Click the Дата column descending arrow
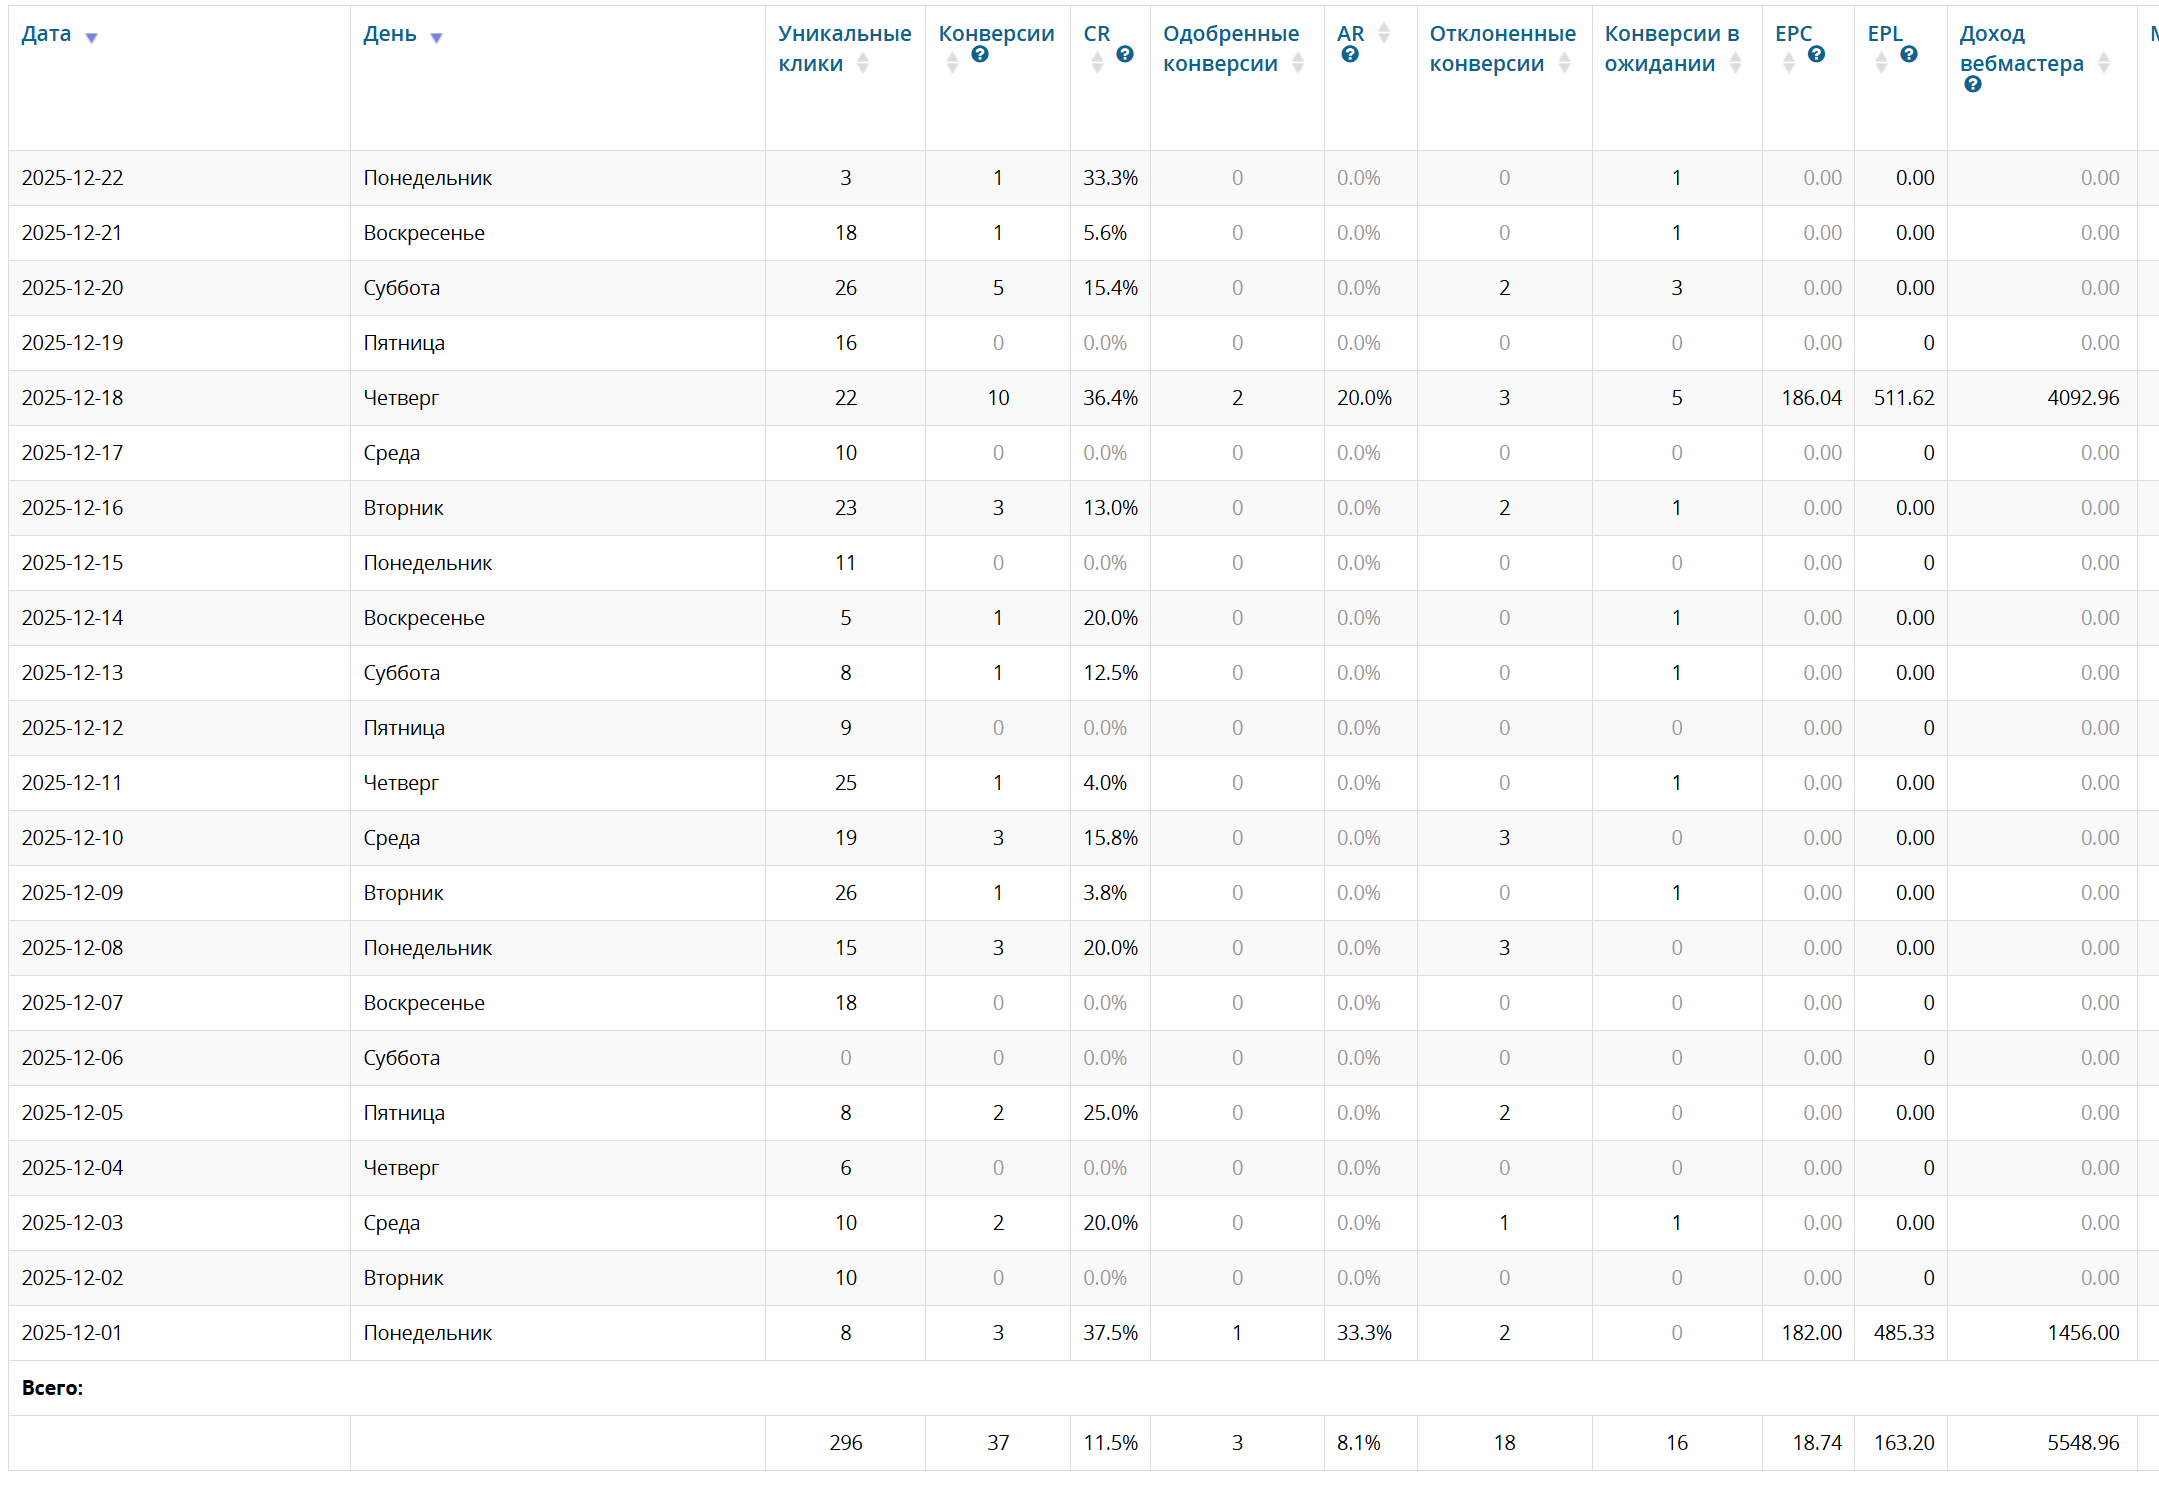2159x1492 pixels. [91, 38]
